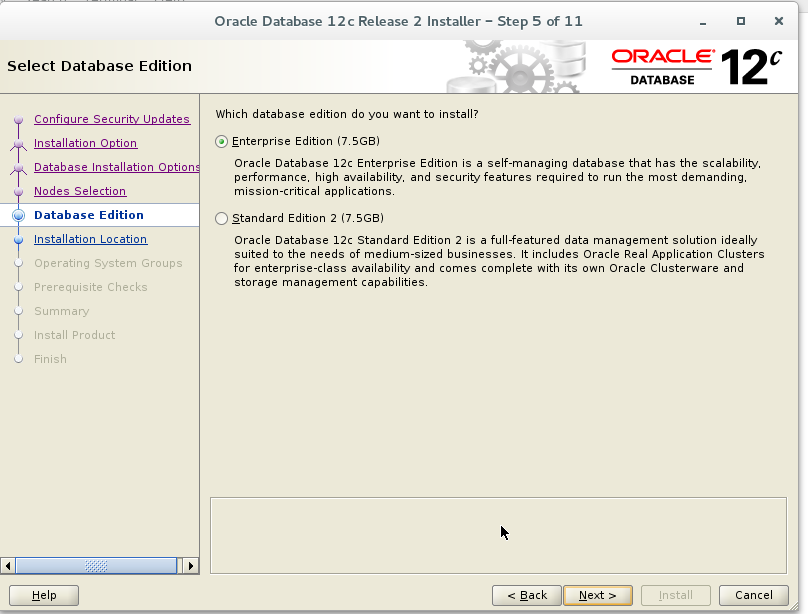
Task: Open the Installation Option step
Action: 85,143
